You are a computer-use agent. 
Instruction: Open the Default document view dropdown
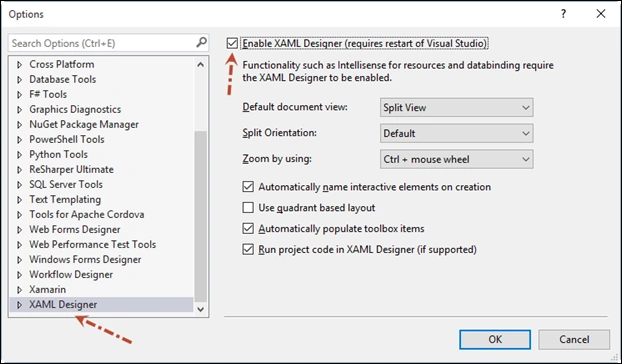pos(456,107)
